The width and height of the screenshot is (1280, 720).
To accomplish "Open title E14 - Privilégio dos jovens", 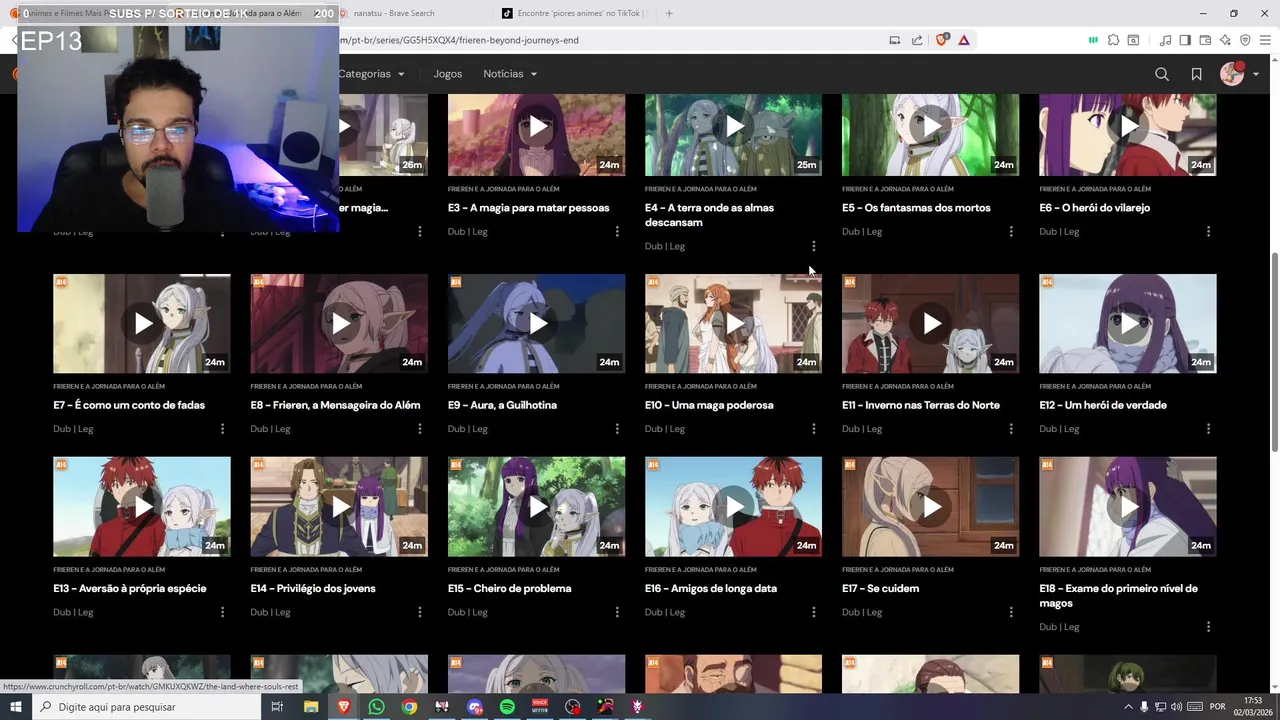I will pos(313,588).
